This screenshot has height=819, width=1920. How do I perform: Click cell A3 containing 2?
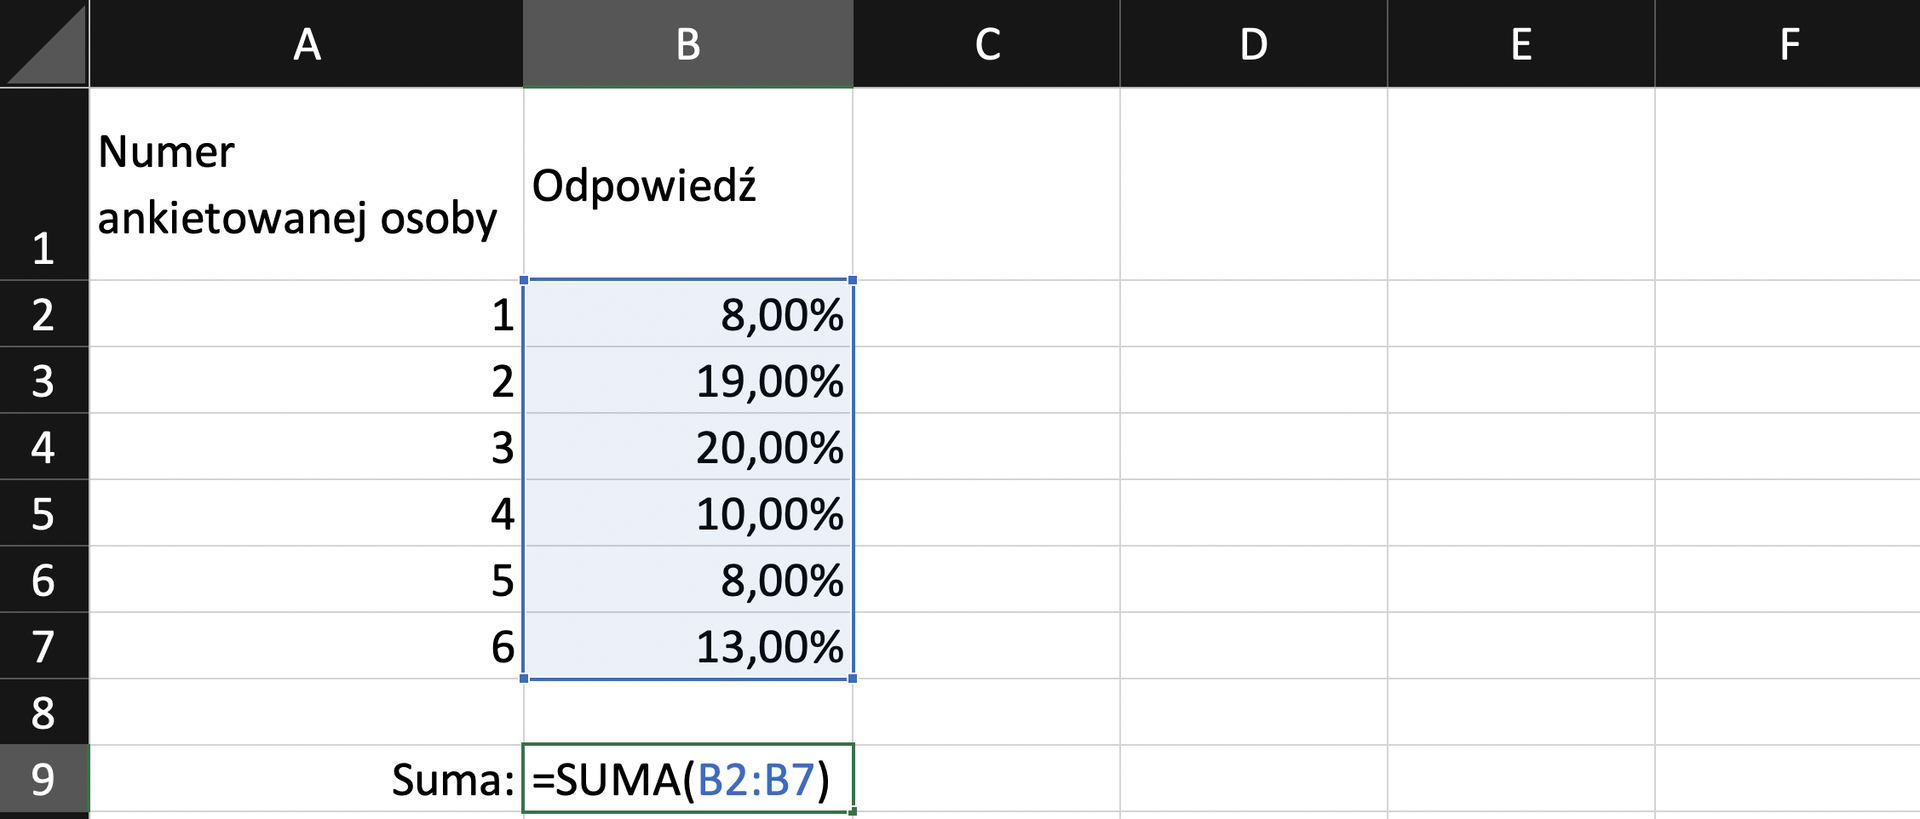[x=306, y=380]
